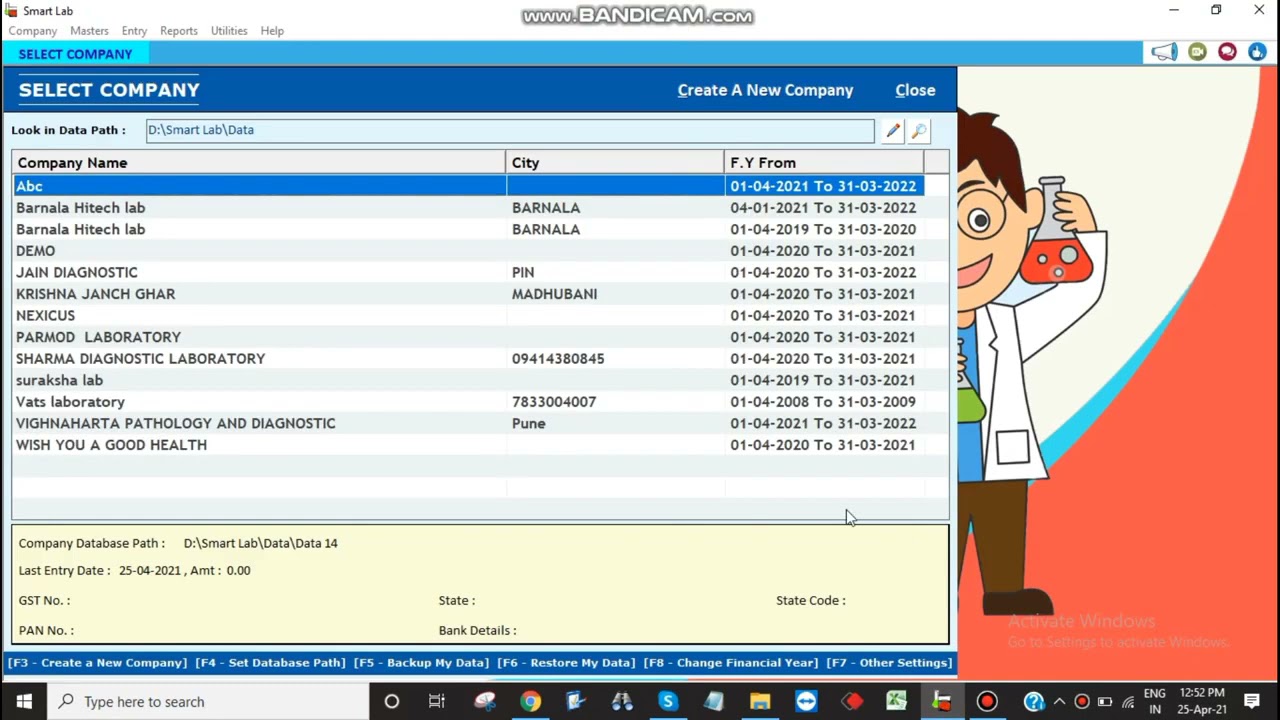Open the Windows Start menu

click(x=24, y=701)
